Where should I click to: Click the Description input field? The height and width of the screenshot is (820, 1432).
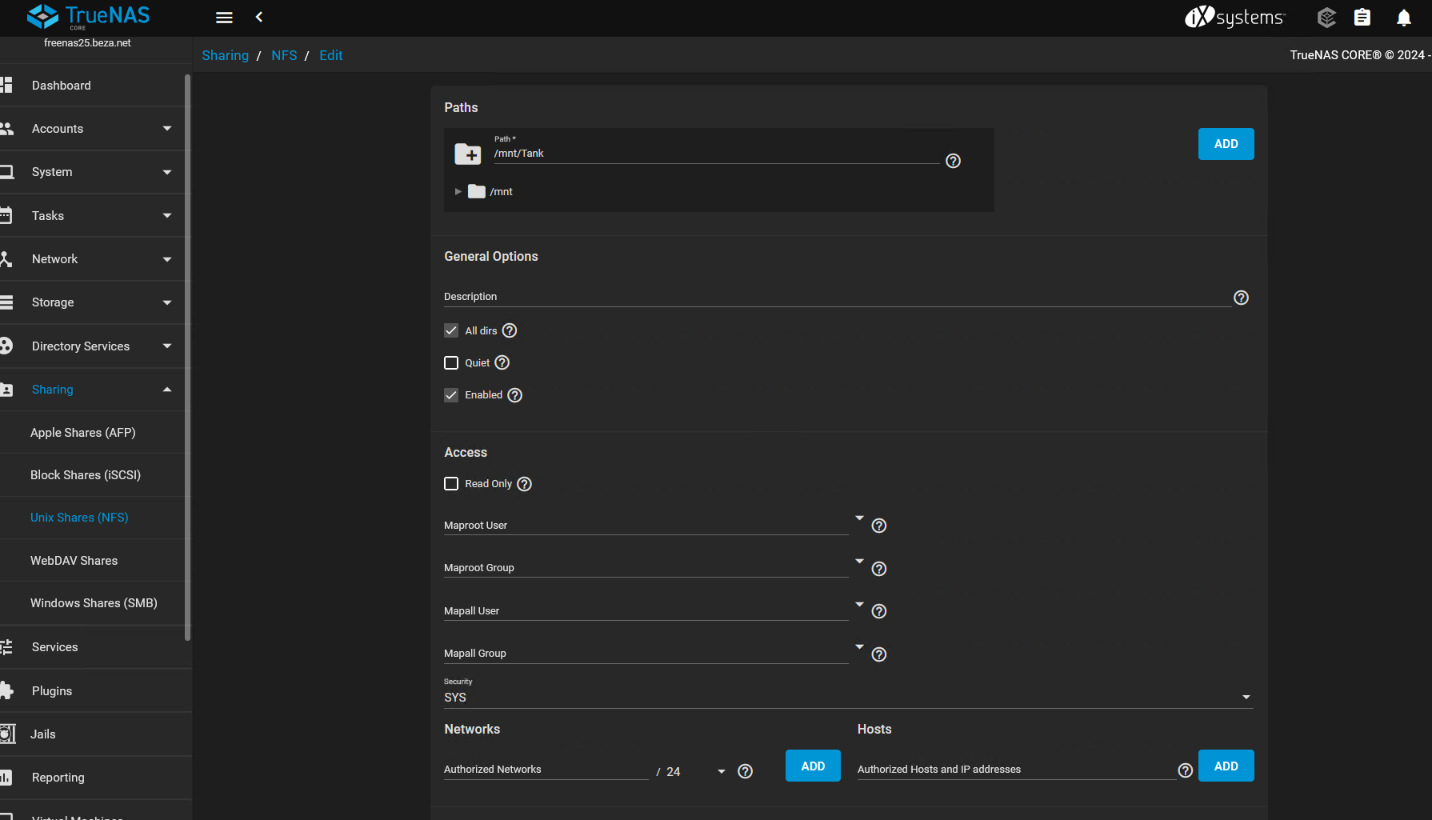[x=837, y=297]
